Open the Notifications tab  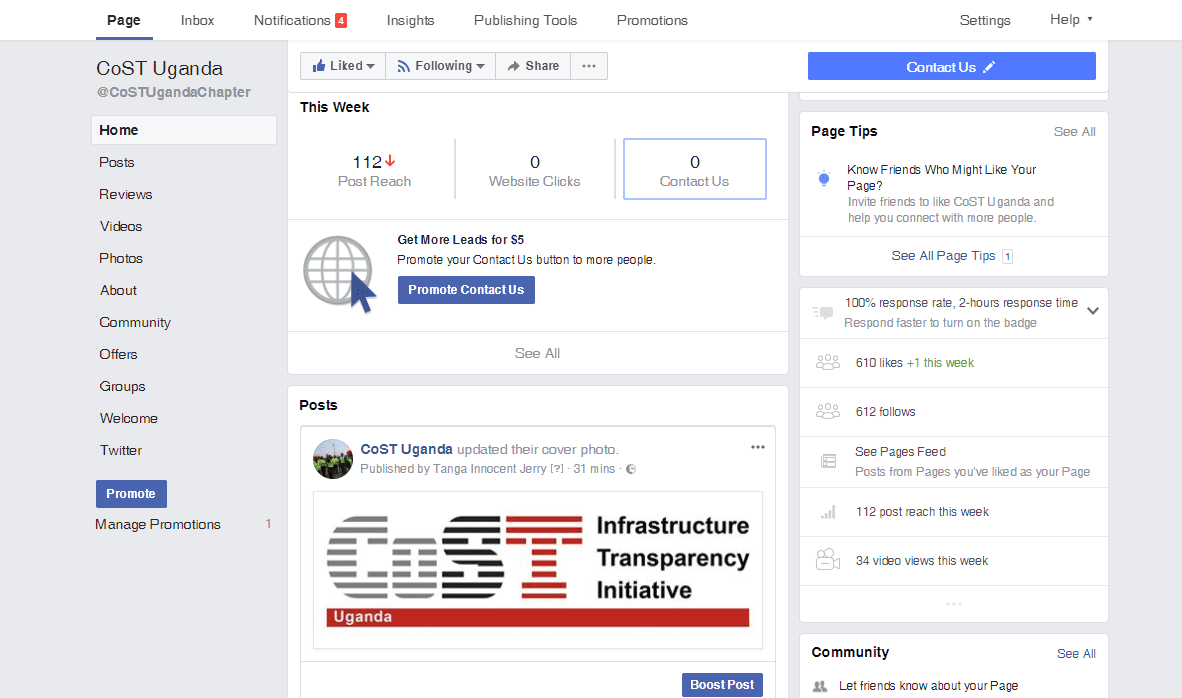300,20
